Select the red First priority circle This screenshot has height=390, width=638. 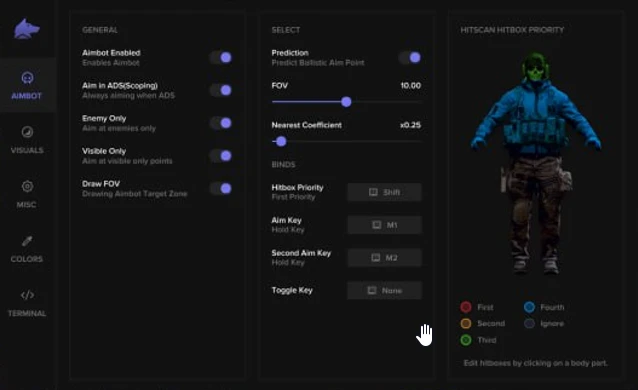pyautogui.click(x=466, y=307)
